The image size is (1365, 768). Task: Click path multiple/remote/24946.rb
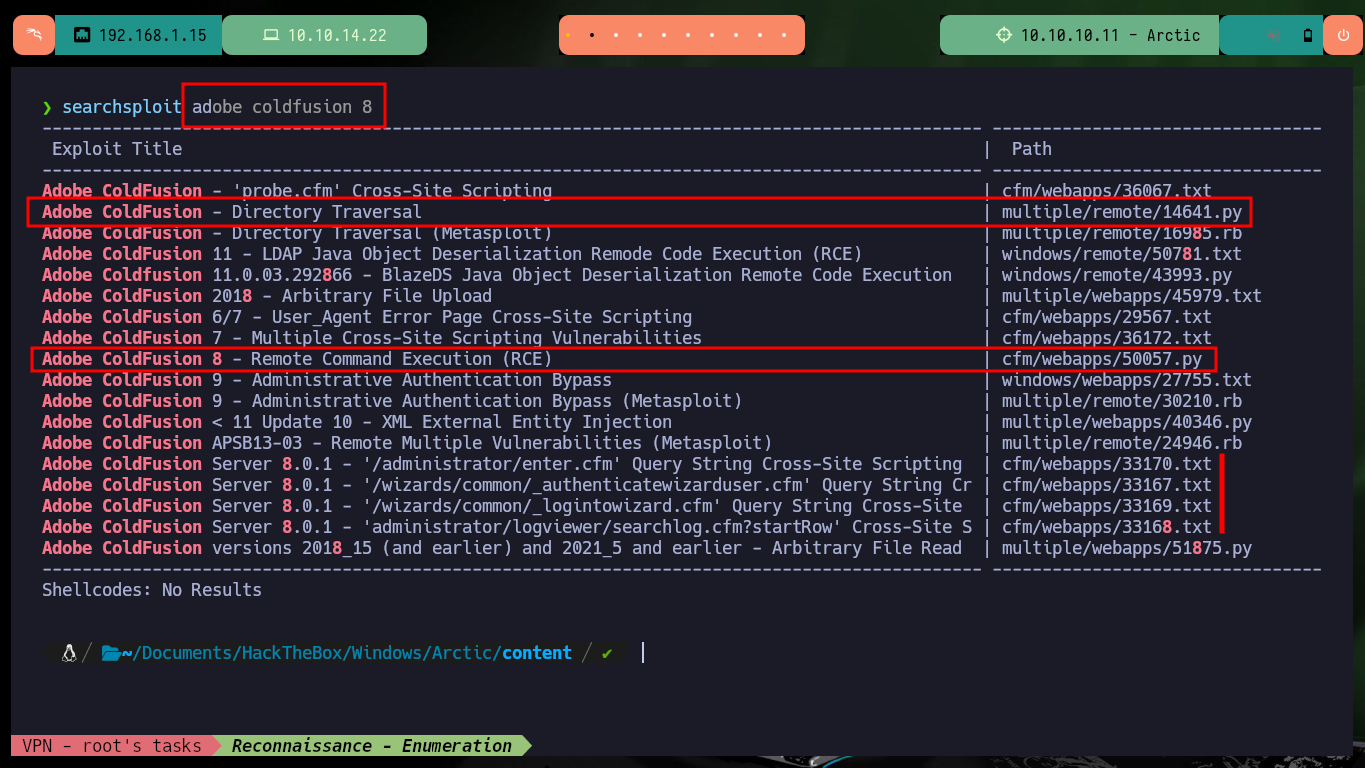(x=1122, y=443)
